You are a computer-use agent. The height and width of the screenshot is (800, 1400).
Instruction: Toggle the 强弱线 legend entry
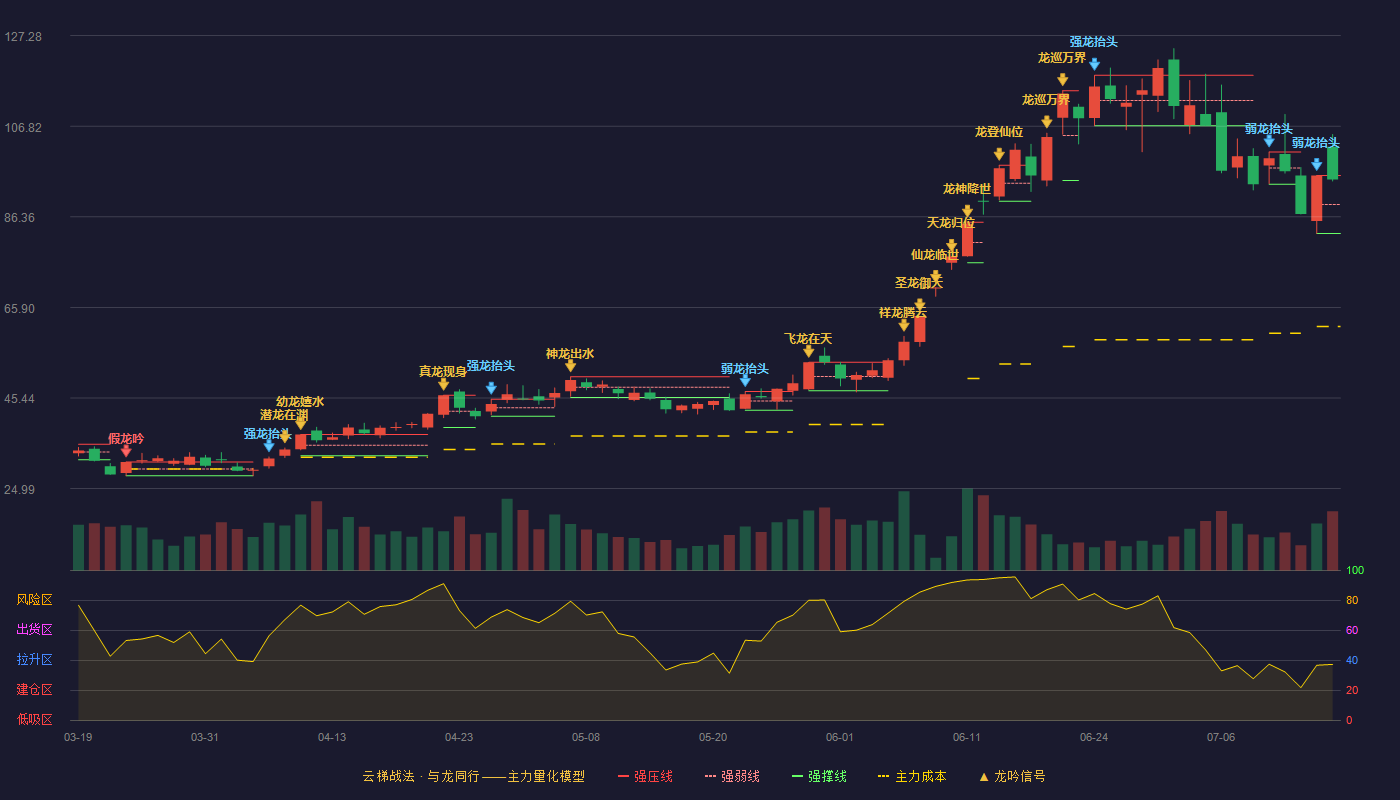coord(732,776)
